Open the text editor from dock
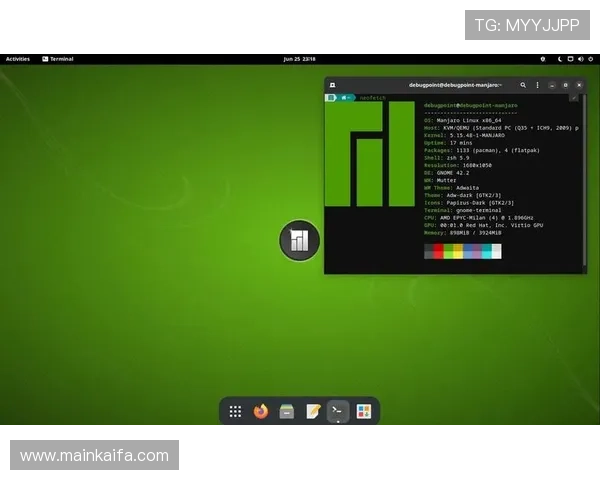Screen dimensions: 600x480 tap(313, 411)
